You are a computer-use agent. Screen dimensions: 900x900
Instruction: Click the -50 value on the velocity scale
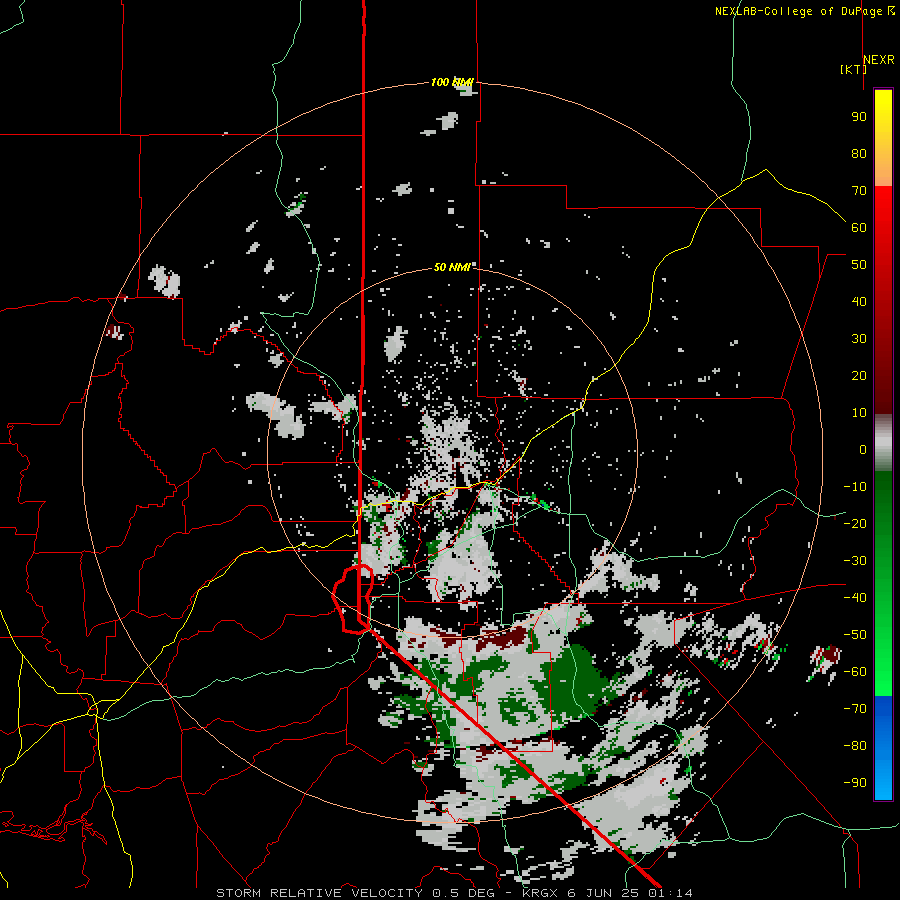[x=855, y=634]
